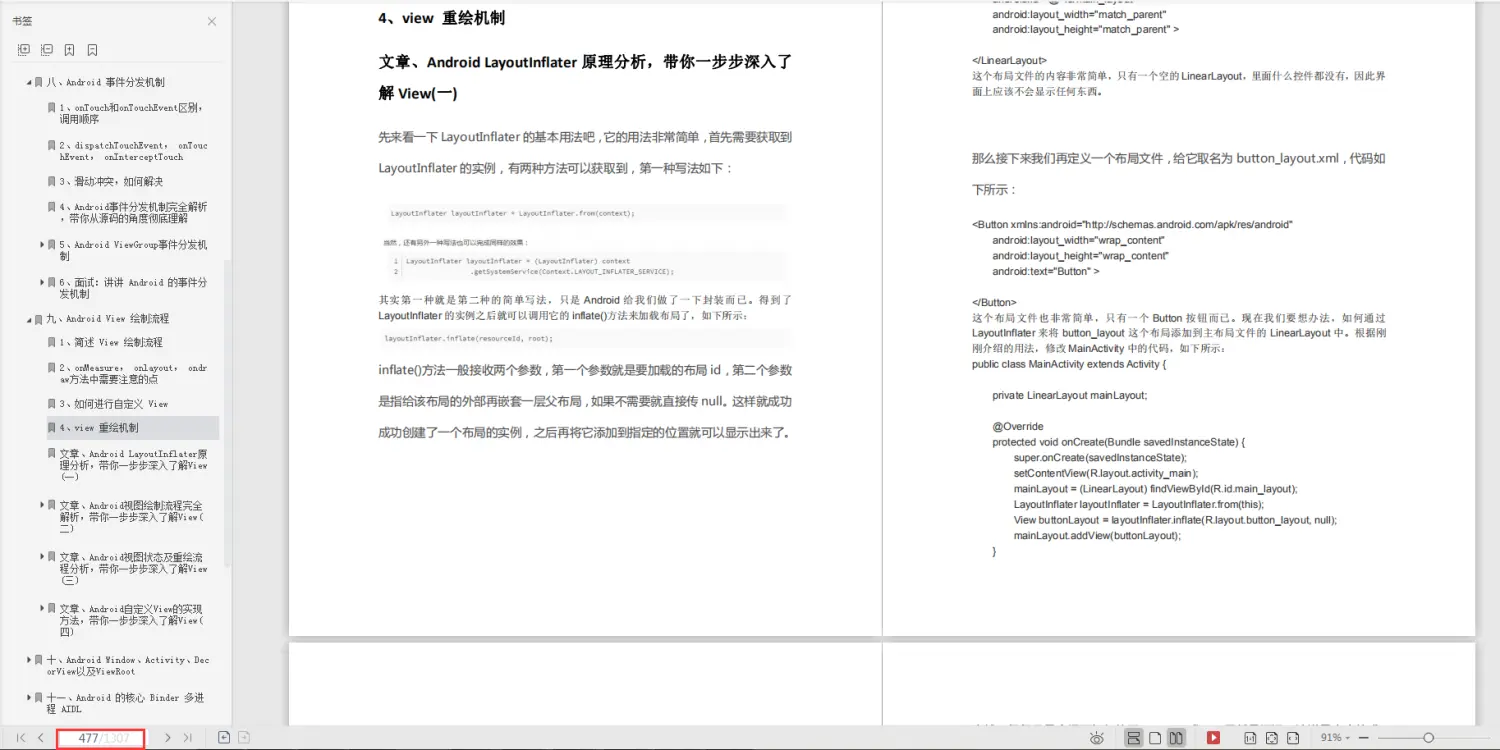Viewport: 1500px width, 750px height.
Task: Click the fit page icon
Action: (x=1271, y=738)
